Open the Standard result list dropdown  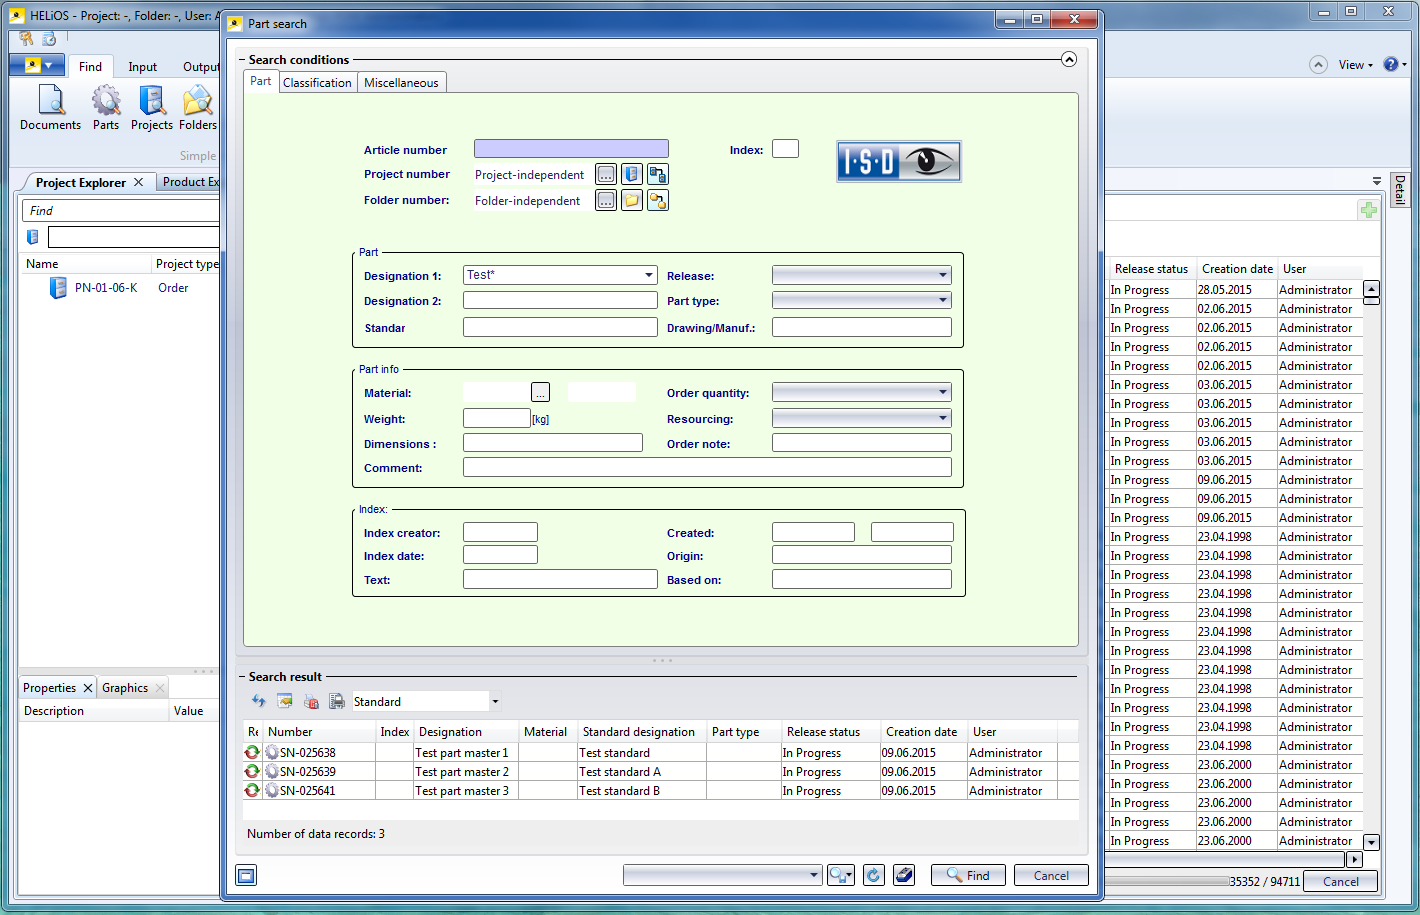coord(495,702)
